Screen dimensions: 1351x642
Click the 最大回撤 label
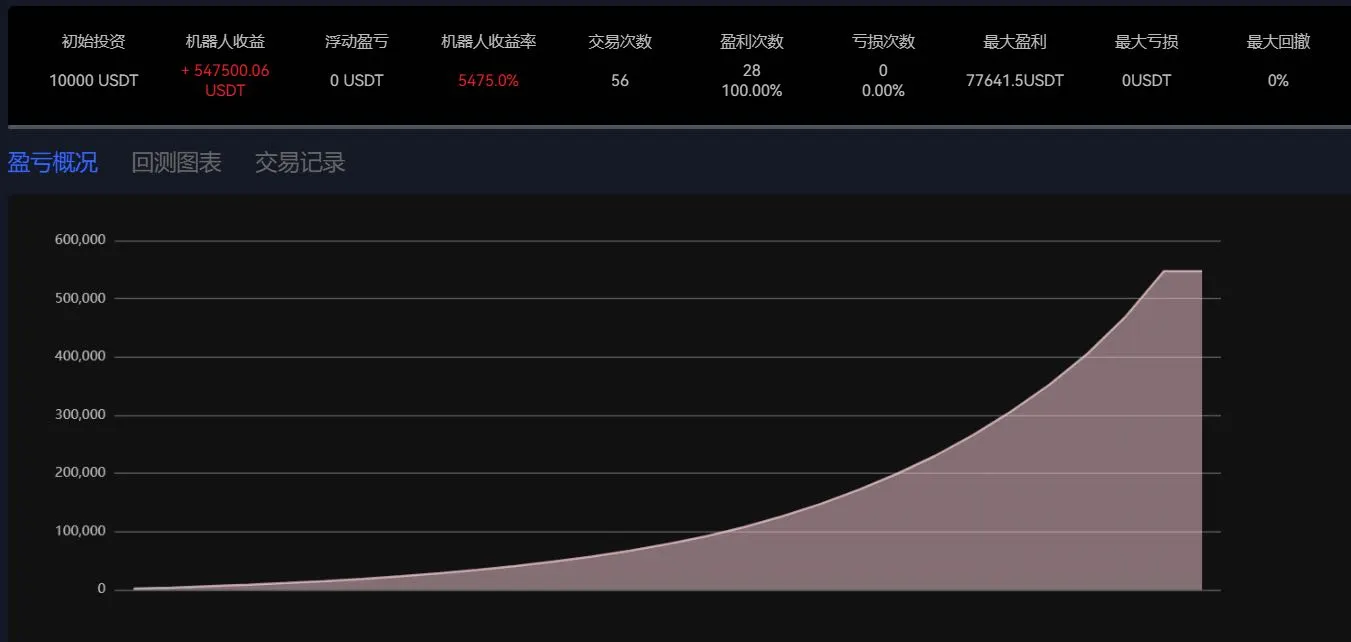(x=1278, y=42)
